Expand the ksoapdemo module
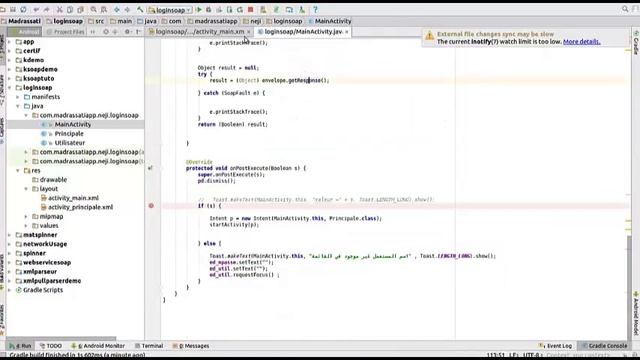 click(x=10, y=69)
